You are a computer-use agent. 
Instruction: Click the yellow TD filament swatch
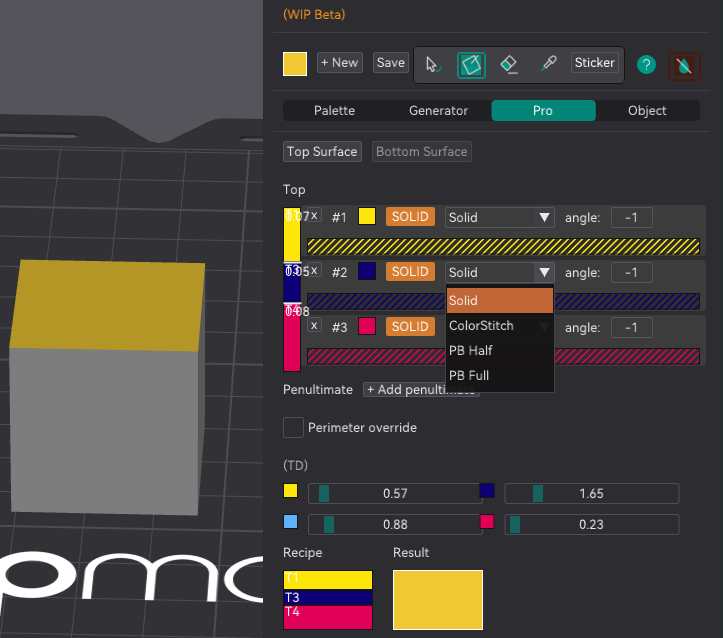point(290,490)
